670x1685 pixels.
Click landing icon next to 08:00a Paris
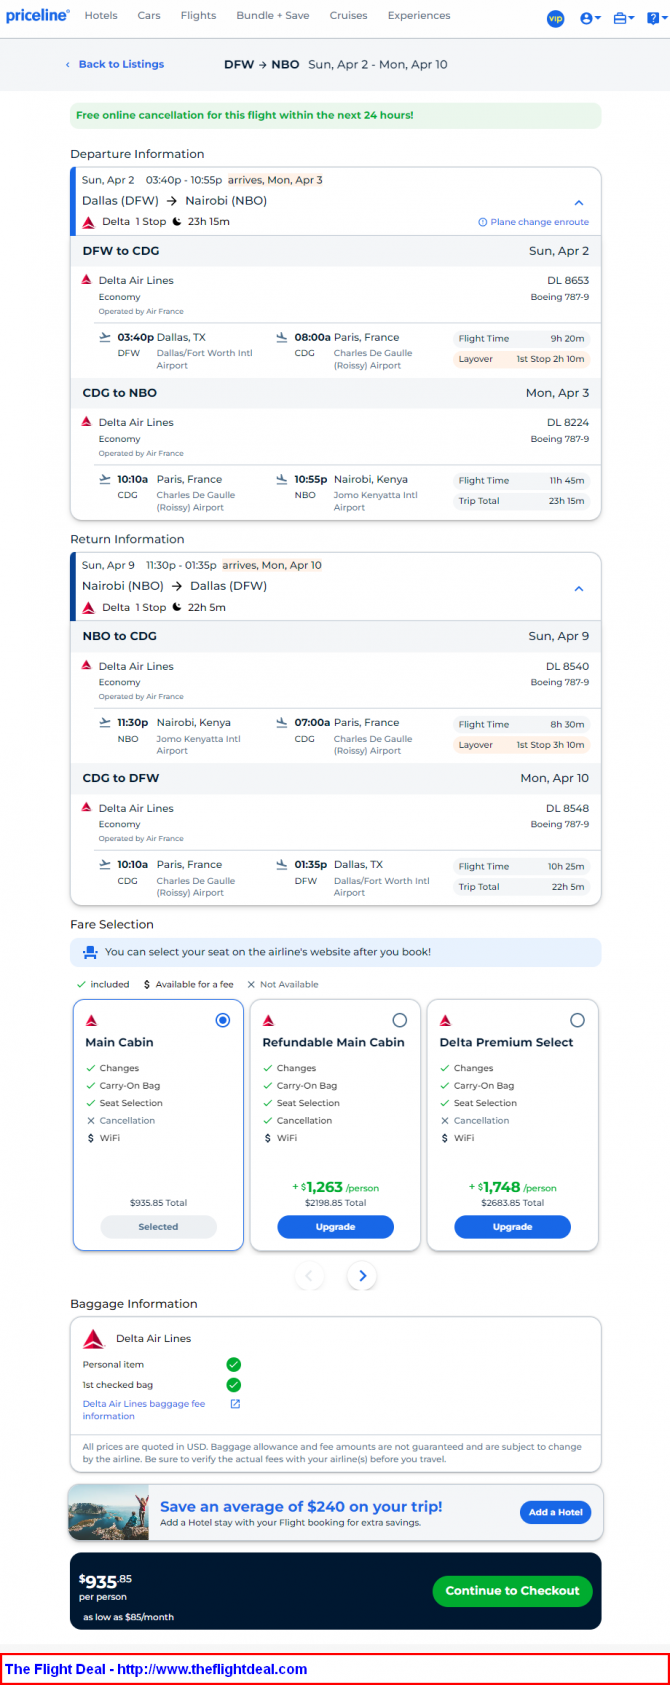pos(282,337)
